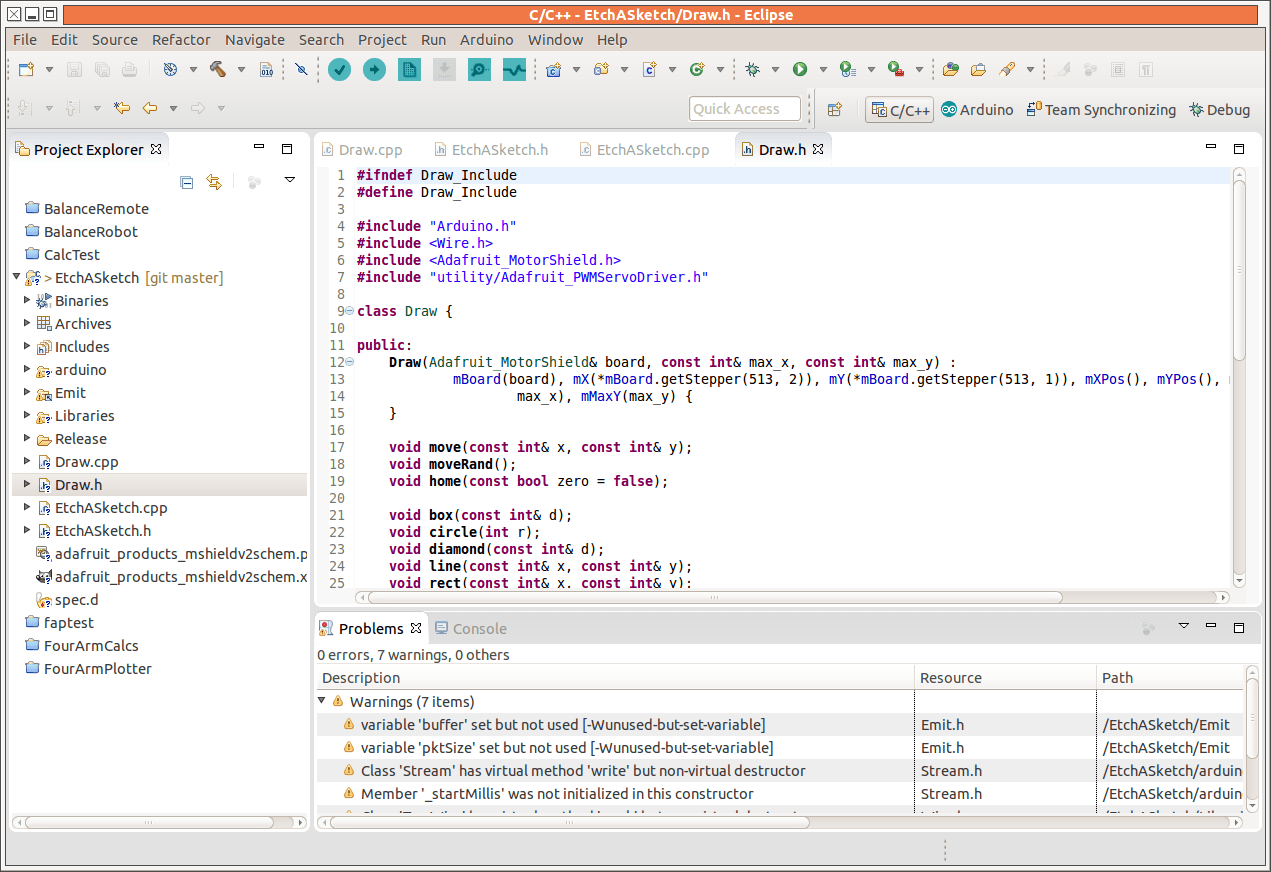This screenshot has width=1271, height=872.
Task: Switch to the Arduino perspective
Action: tap(976, 110)
